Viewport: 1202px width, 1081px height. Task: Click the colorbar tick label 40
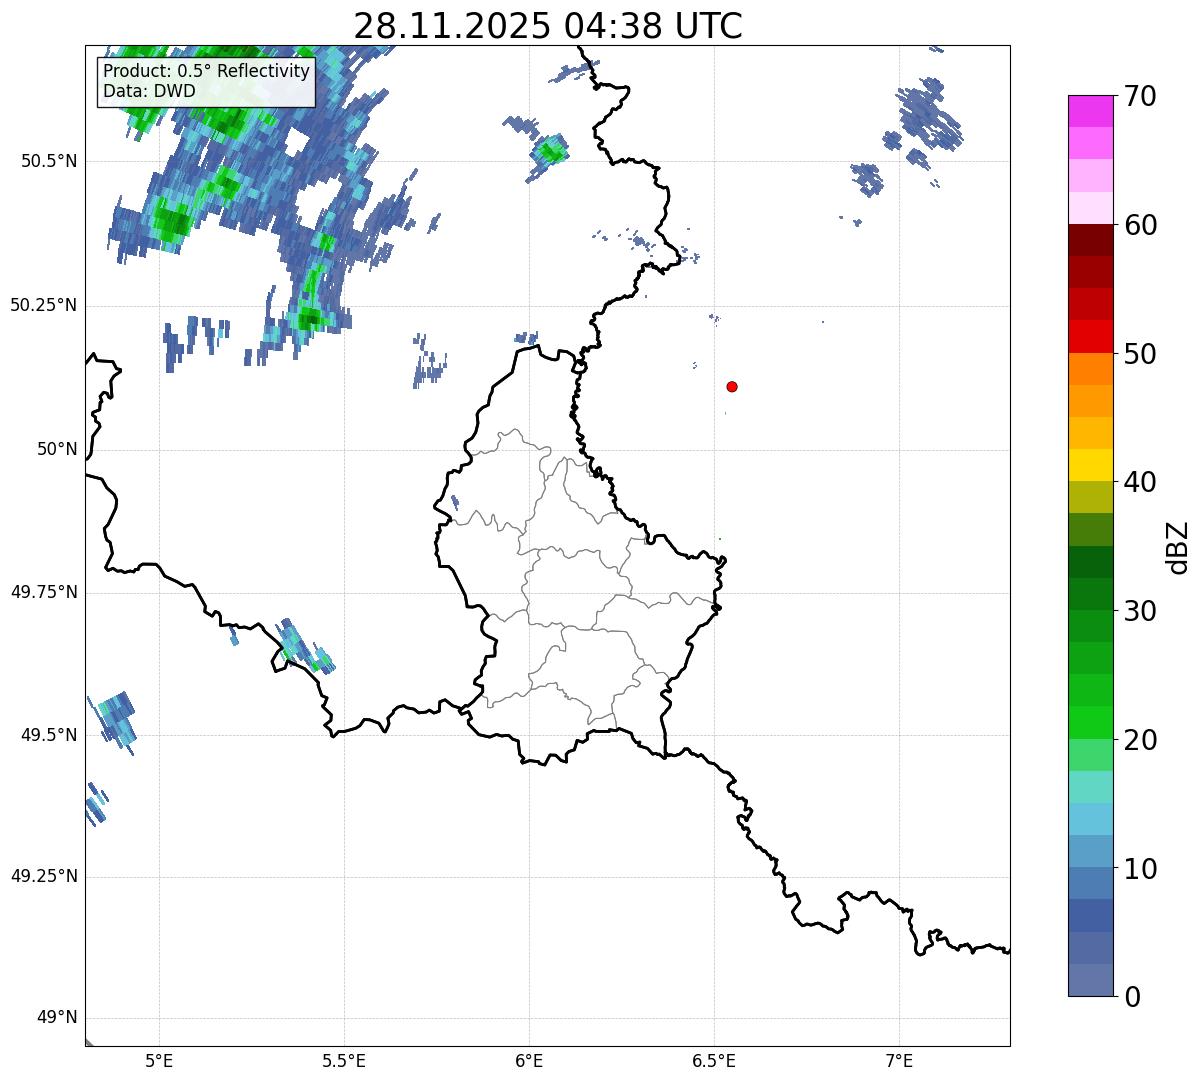tap(1140, 482)
